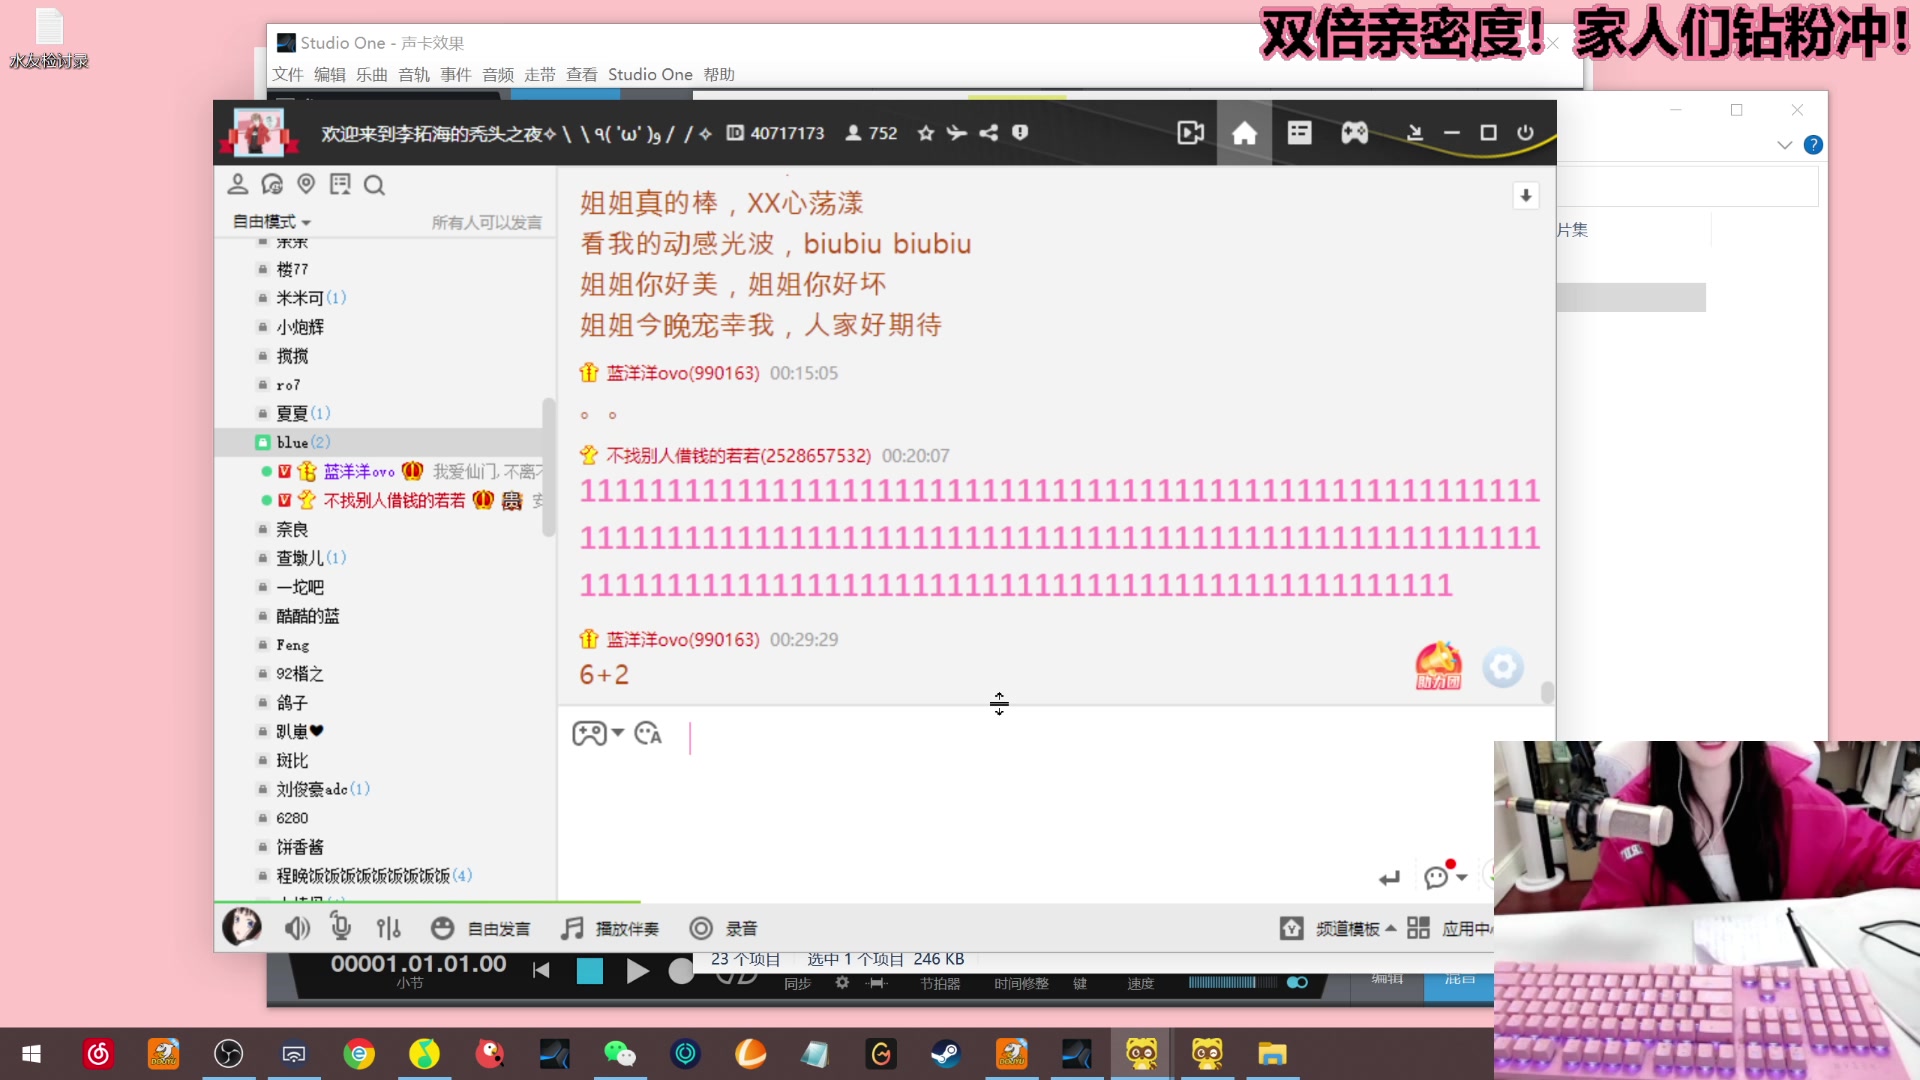
Task: Open the location pin icon in the sidebar
Action: (x=306, y=184)
